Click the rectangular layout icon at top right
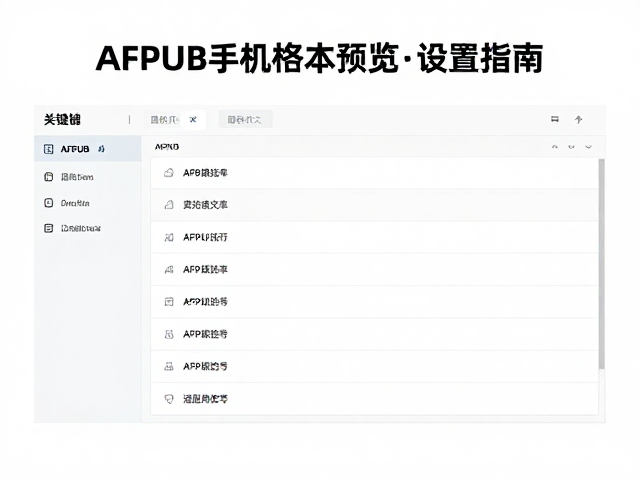This screenshot has width=640, height=480. [x=555, y=119]
